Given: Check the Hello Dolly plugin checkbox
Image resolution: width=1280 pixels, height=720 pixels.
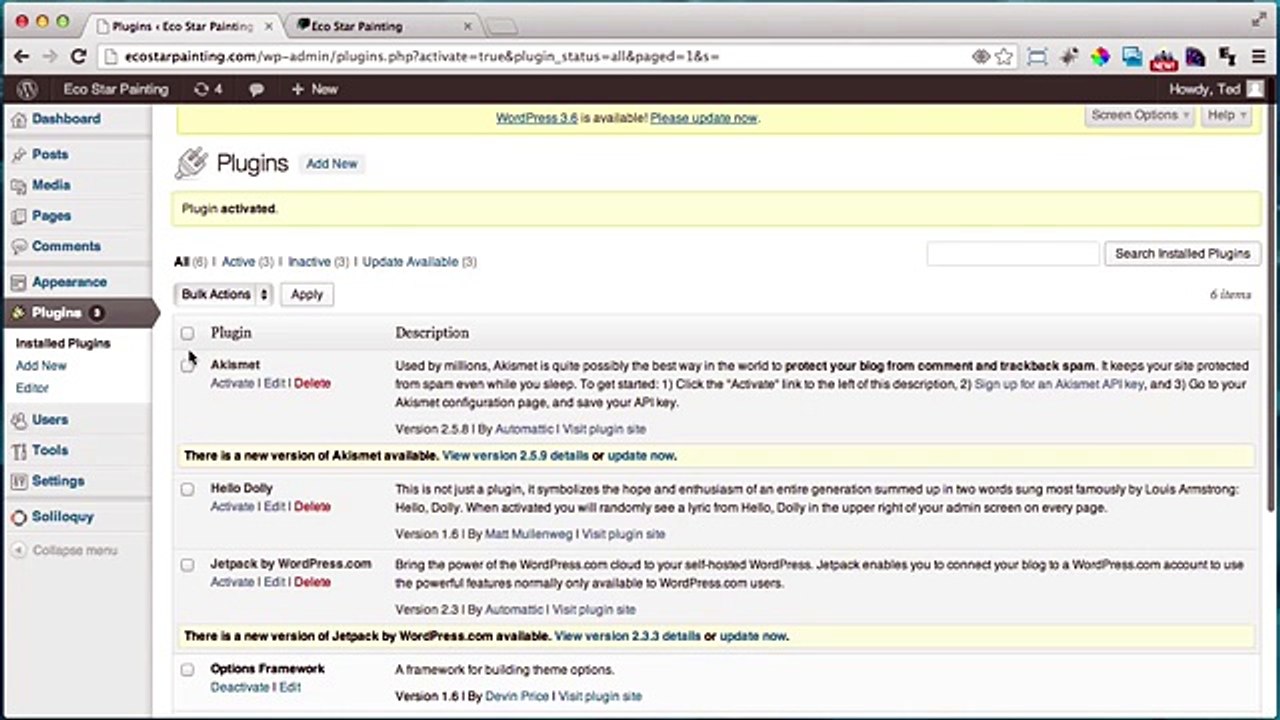Looking at the screenshot, I should click(x=187, y=489).
